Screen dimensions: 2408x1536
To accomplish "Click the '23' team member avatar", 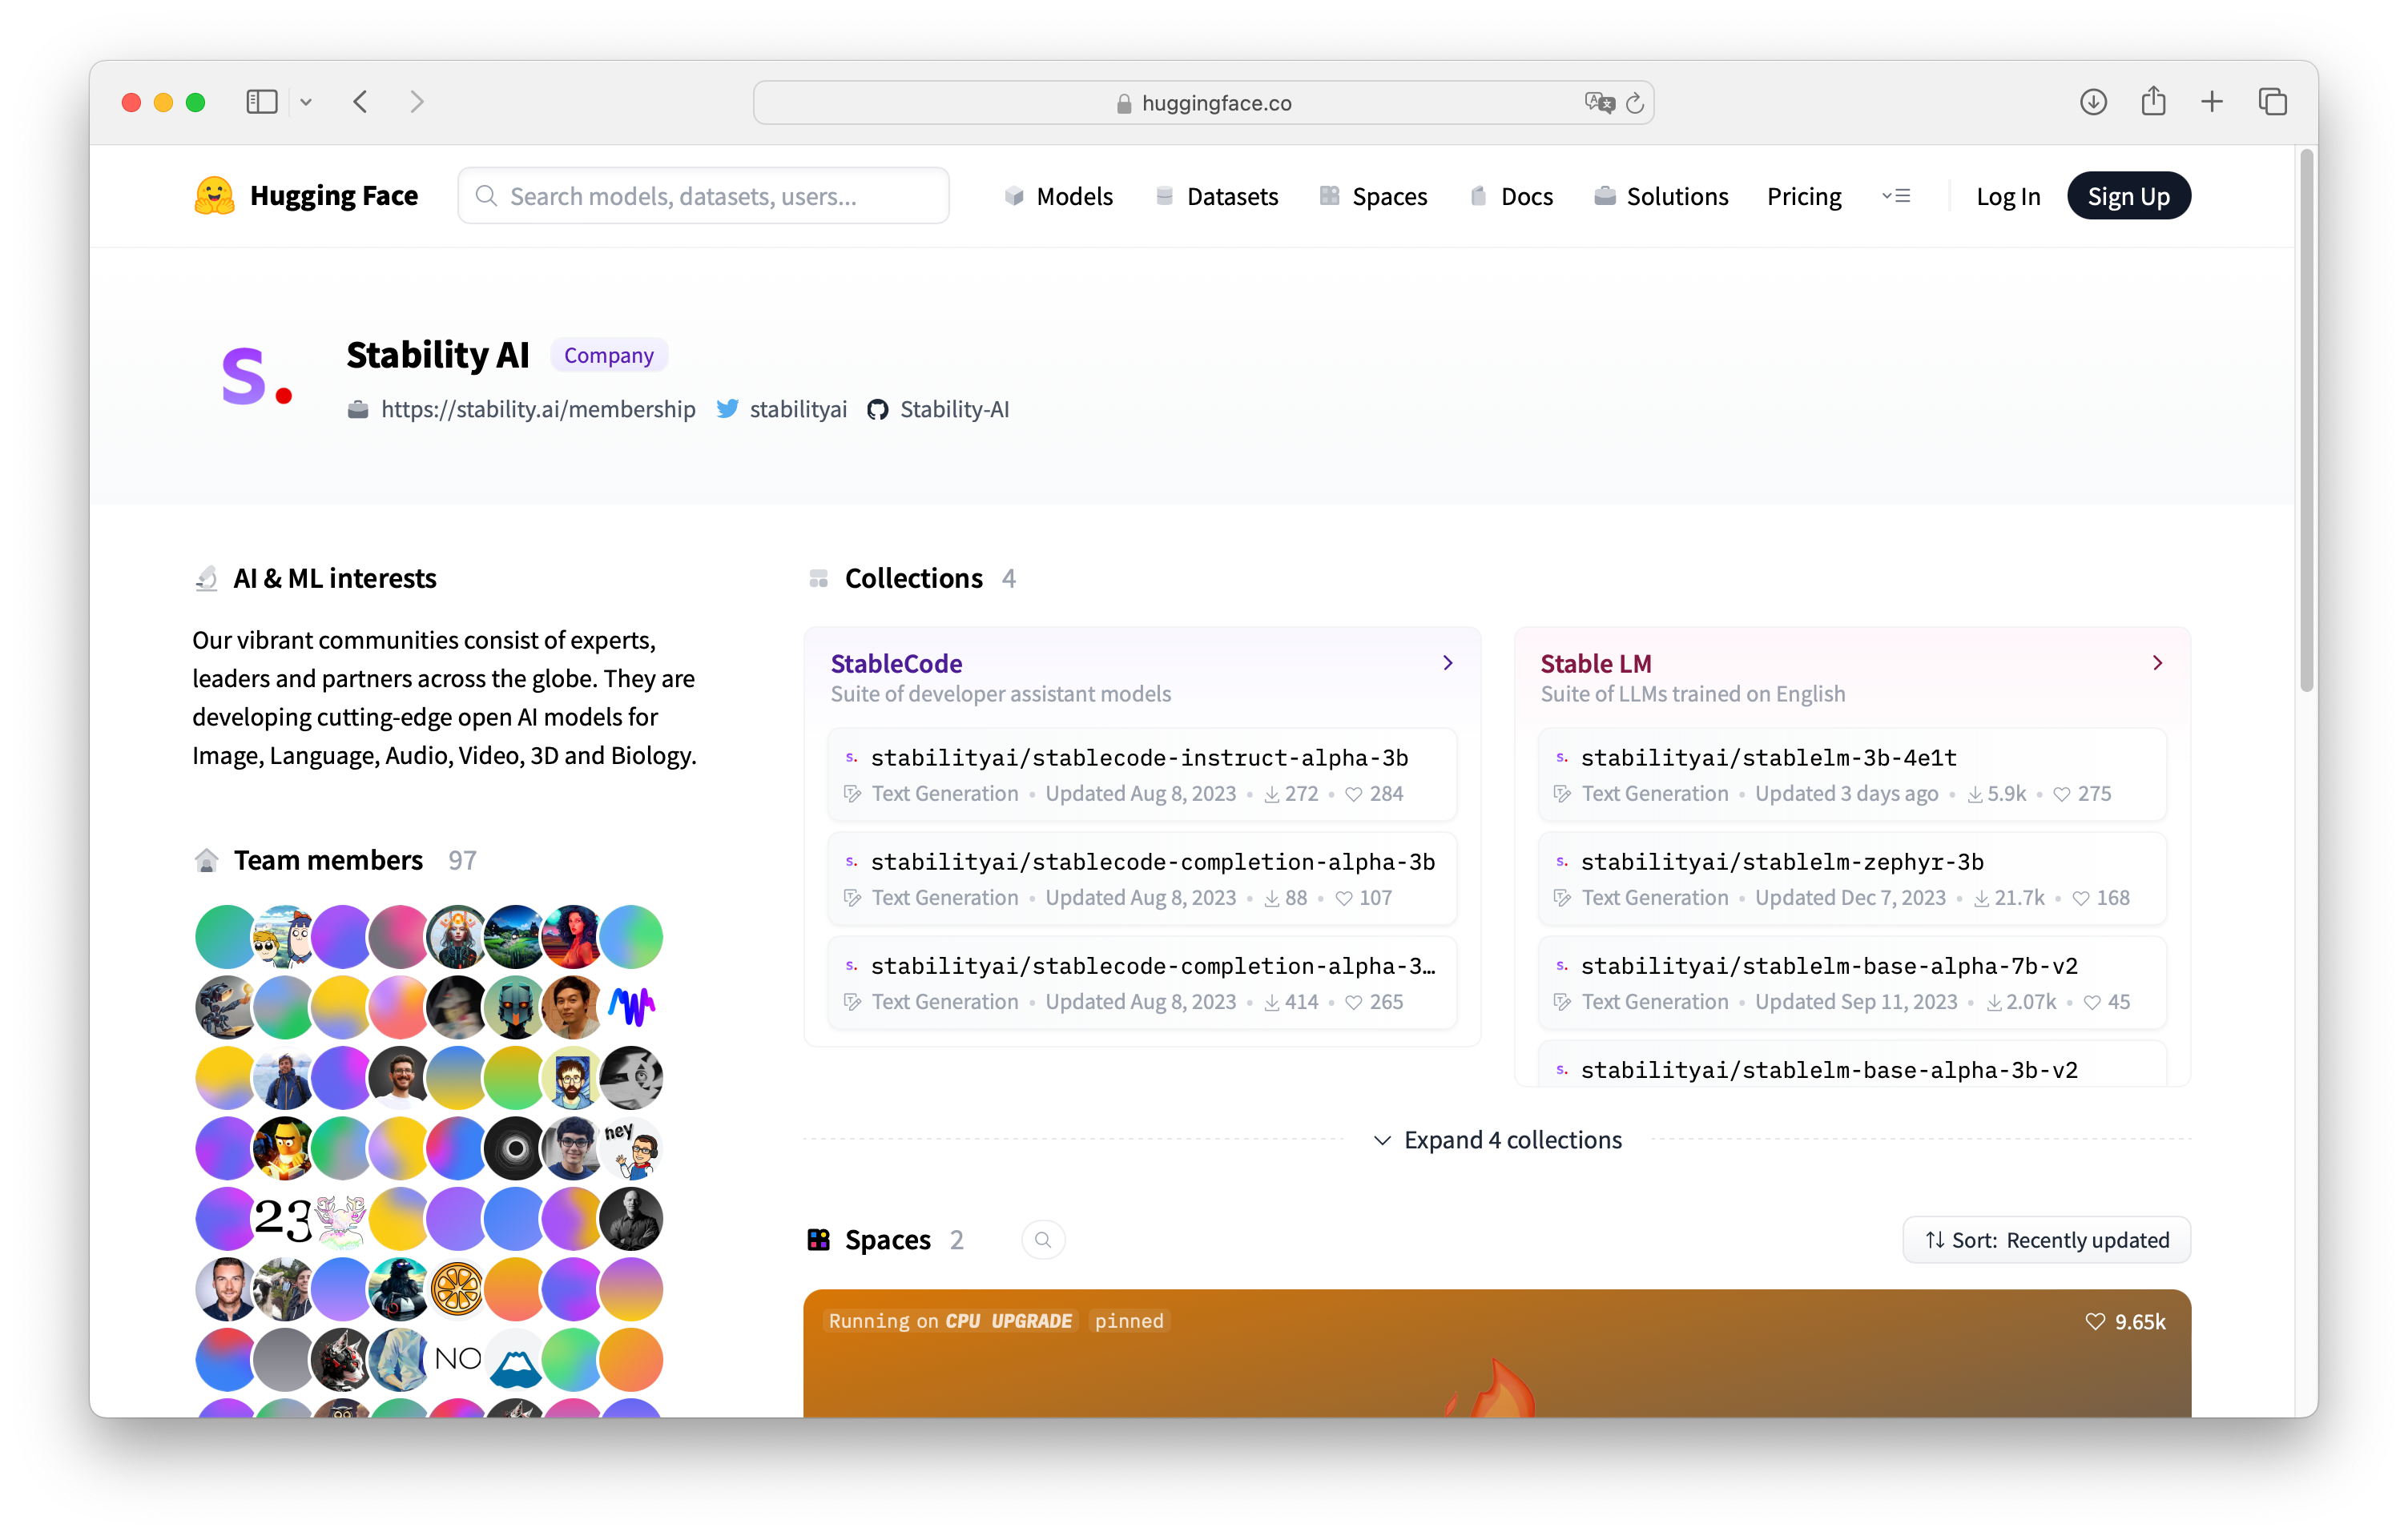I will pos(284,1218).
